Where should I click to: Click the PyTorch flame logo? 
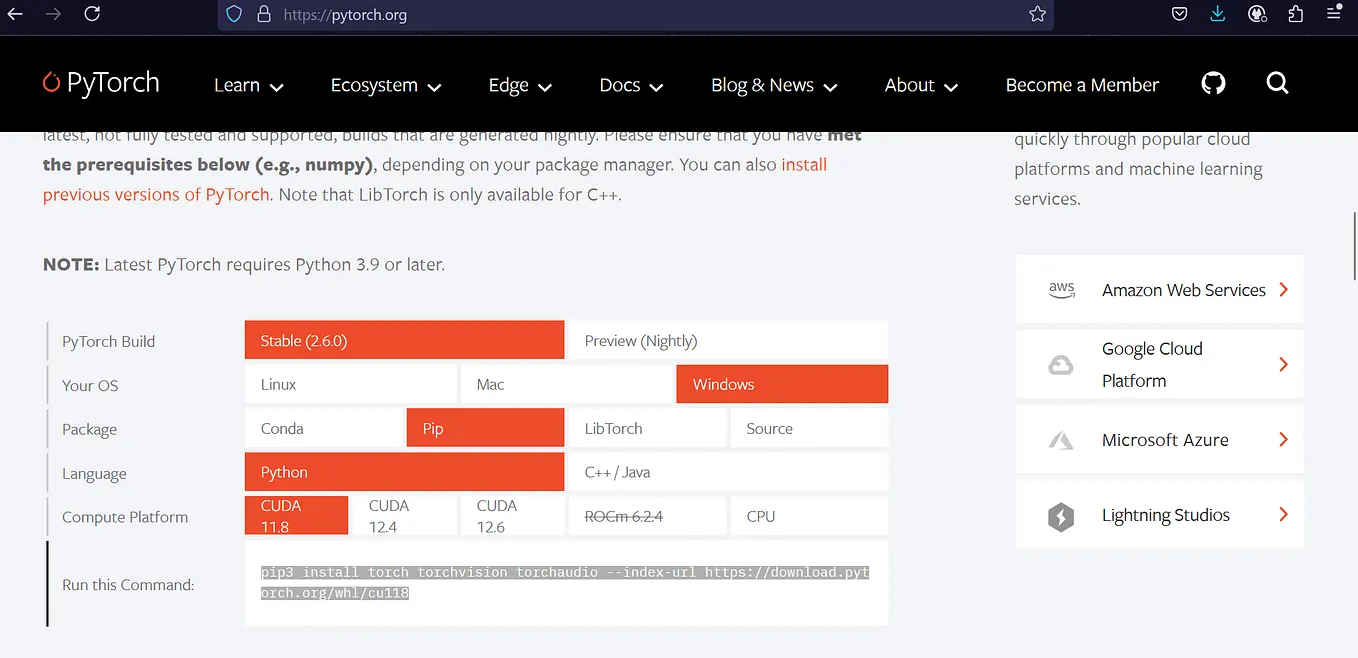point(51,83)
